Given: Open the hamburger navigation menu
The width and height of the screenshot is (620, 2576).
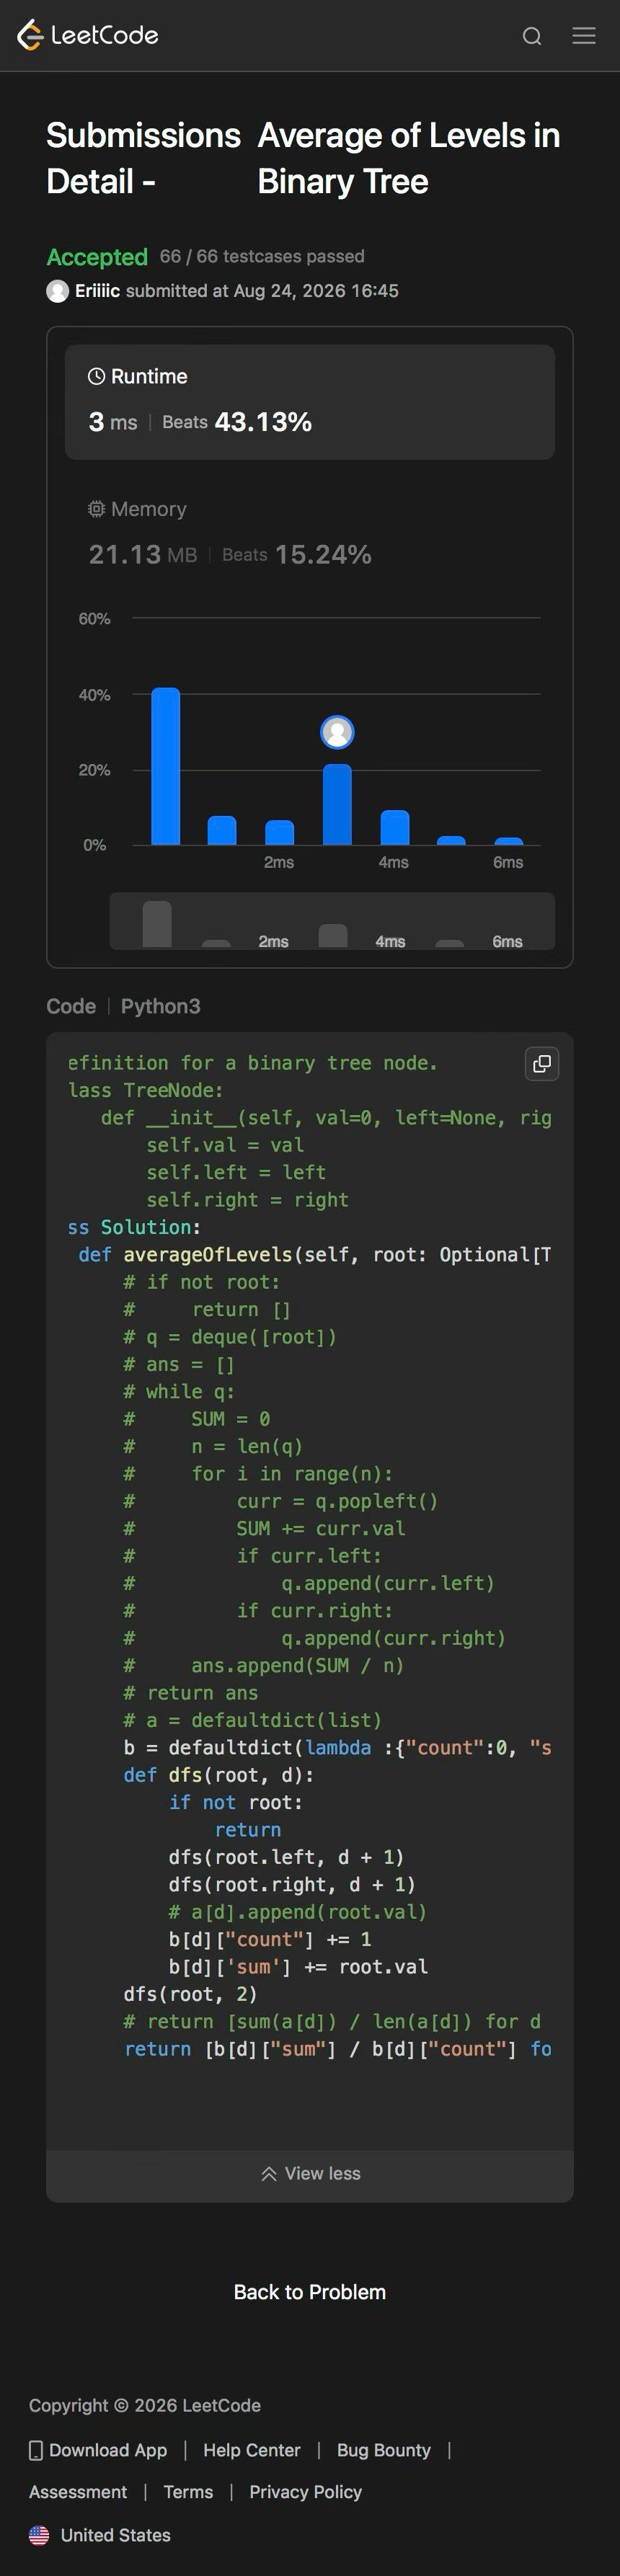Looking at the screenshot, I should point(584,36).
